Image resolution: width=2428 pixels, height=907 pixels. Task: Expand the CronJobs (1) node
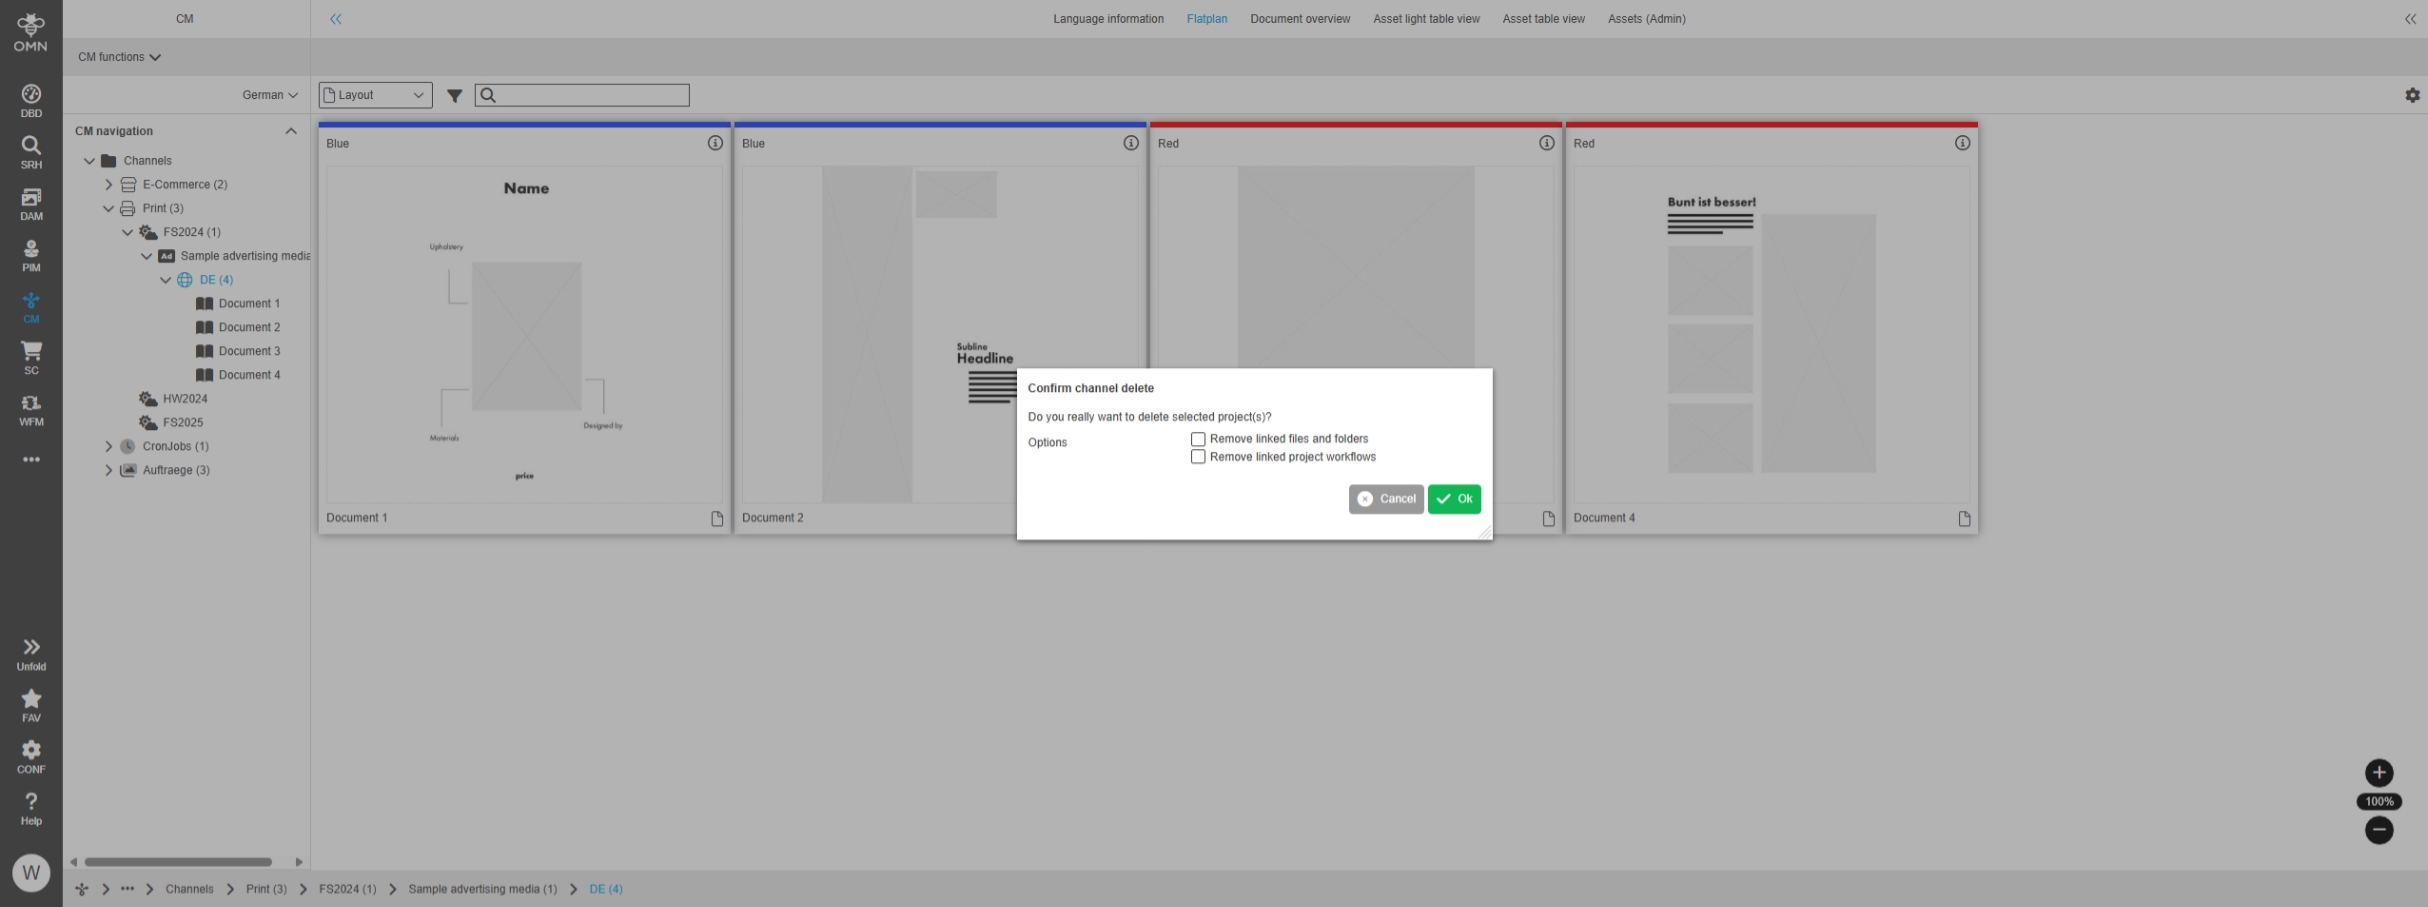[x=108, y=447]
